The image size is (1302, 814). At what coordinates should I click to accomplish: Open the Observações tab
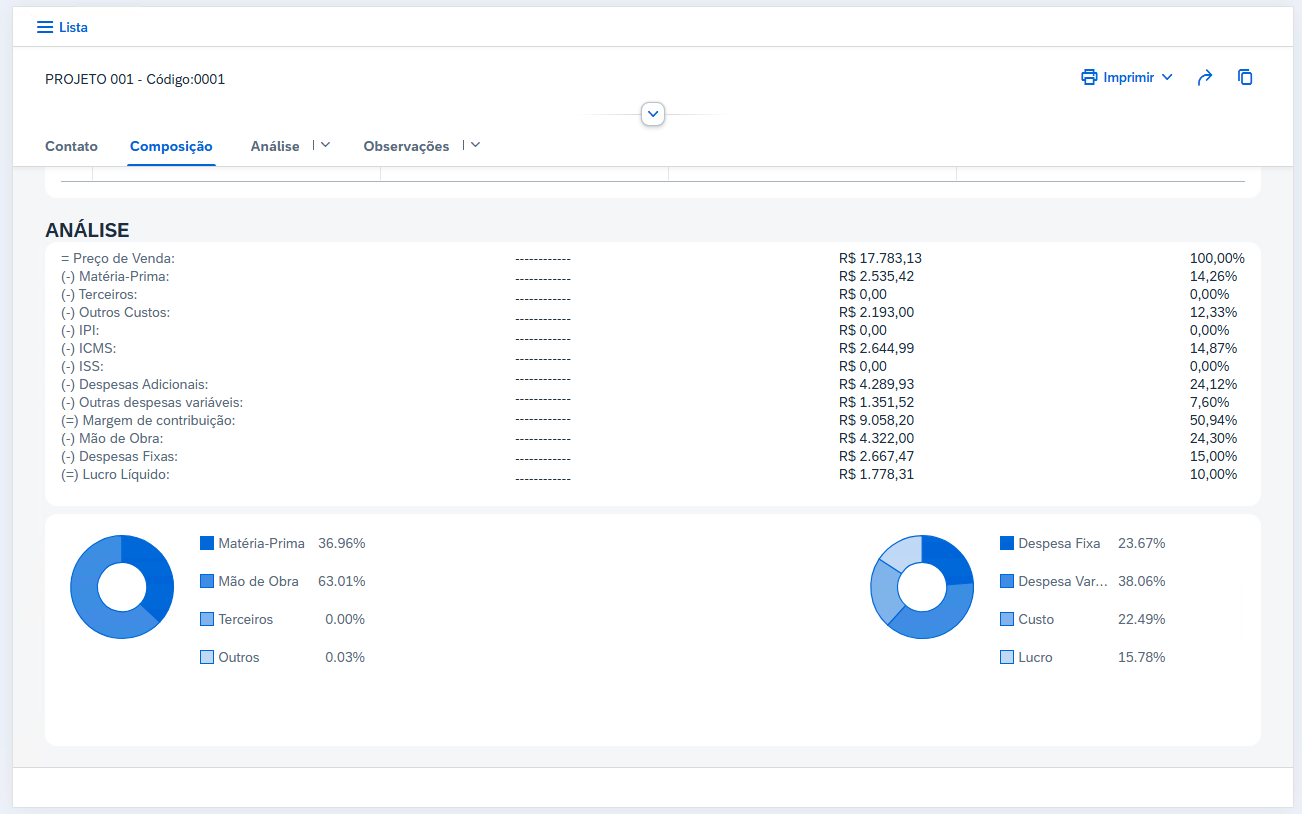click(x=406, y=146)
